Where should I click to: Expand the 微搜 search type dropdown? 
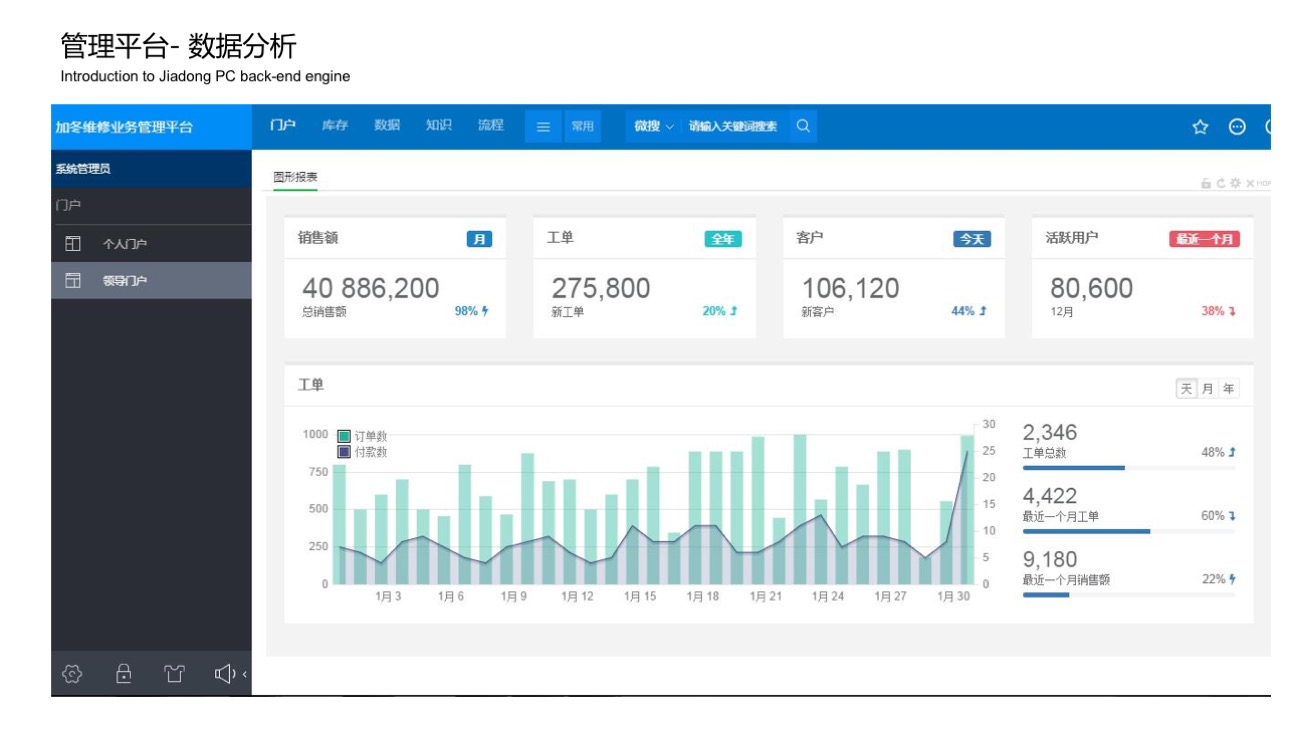[x=654, y=127]
